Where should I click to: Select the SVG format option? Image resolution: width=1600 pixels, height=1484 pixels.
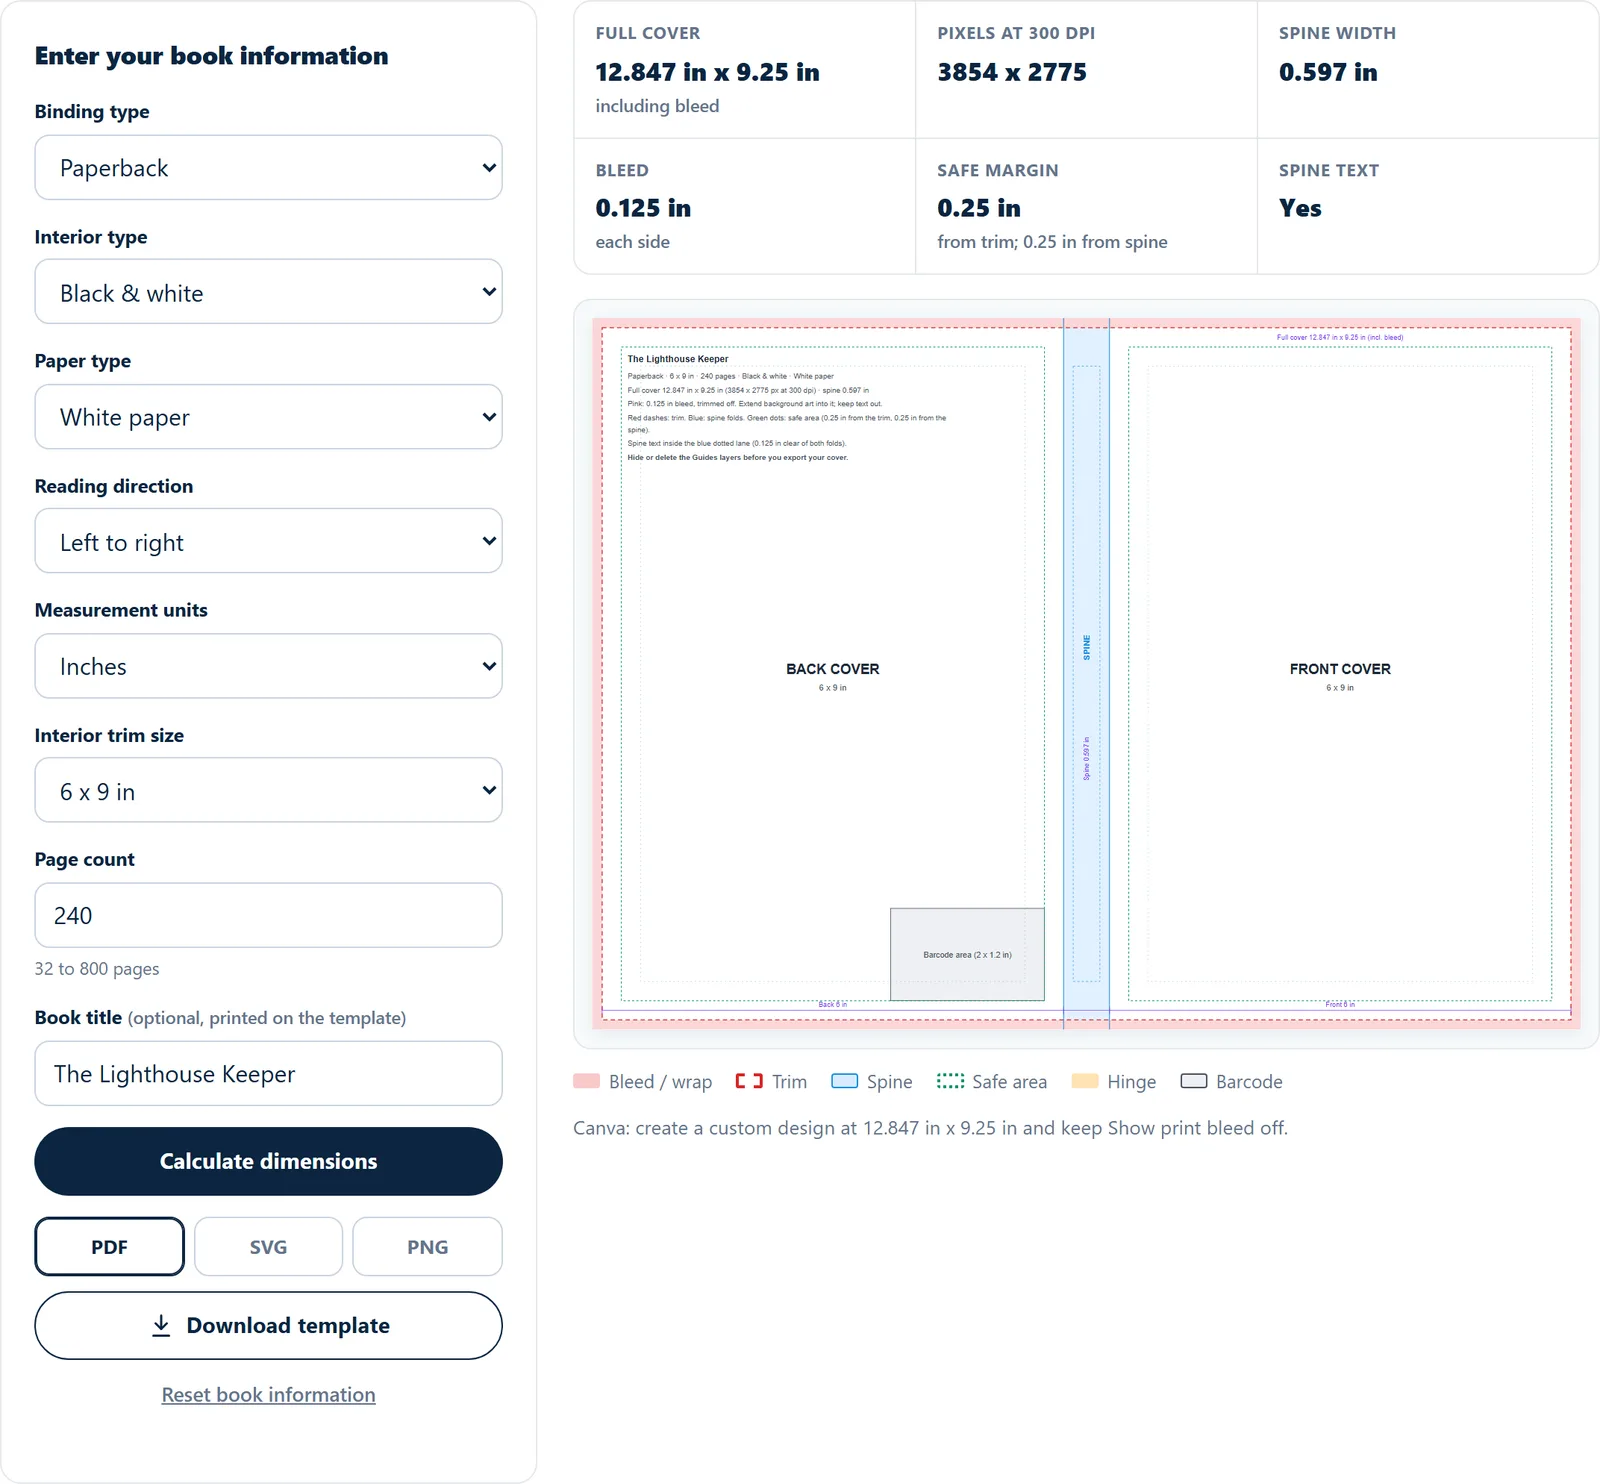click(x=268, y=1246)
